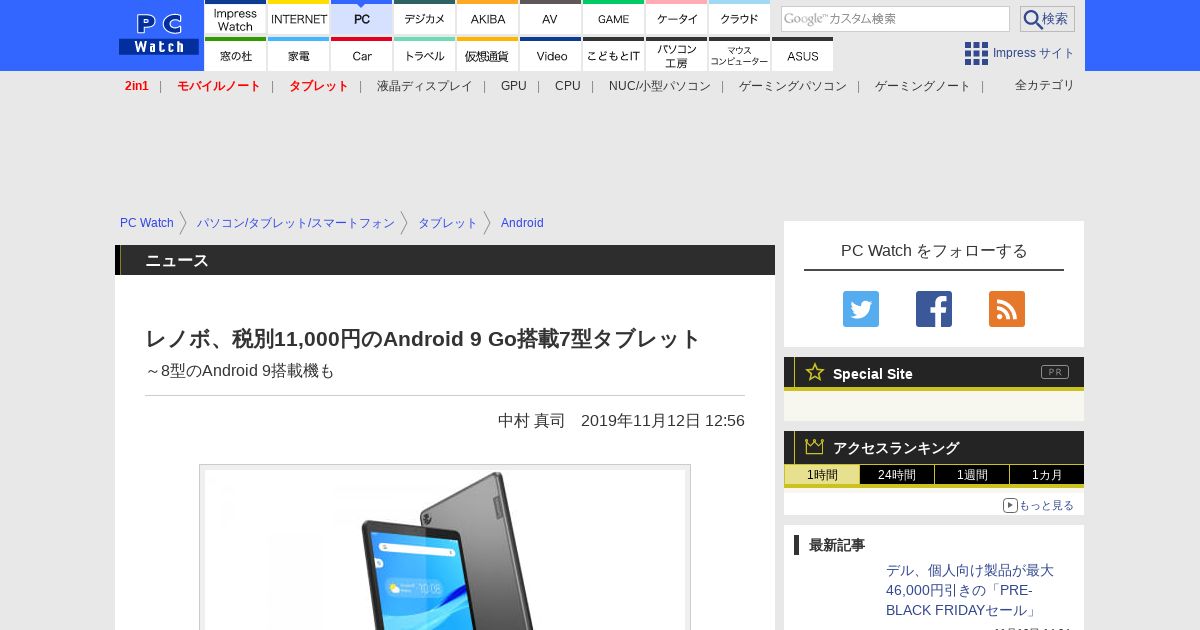Viewport: 1200px width, 630px height.
Task: Click the 最新記事 heading
Action: tap(837, 545)
